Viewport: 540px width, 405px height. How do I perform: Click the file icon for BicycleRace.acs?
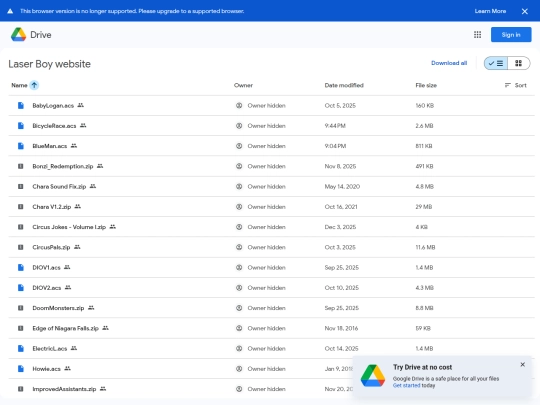pos(21,126)
